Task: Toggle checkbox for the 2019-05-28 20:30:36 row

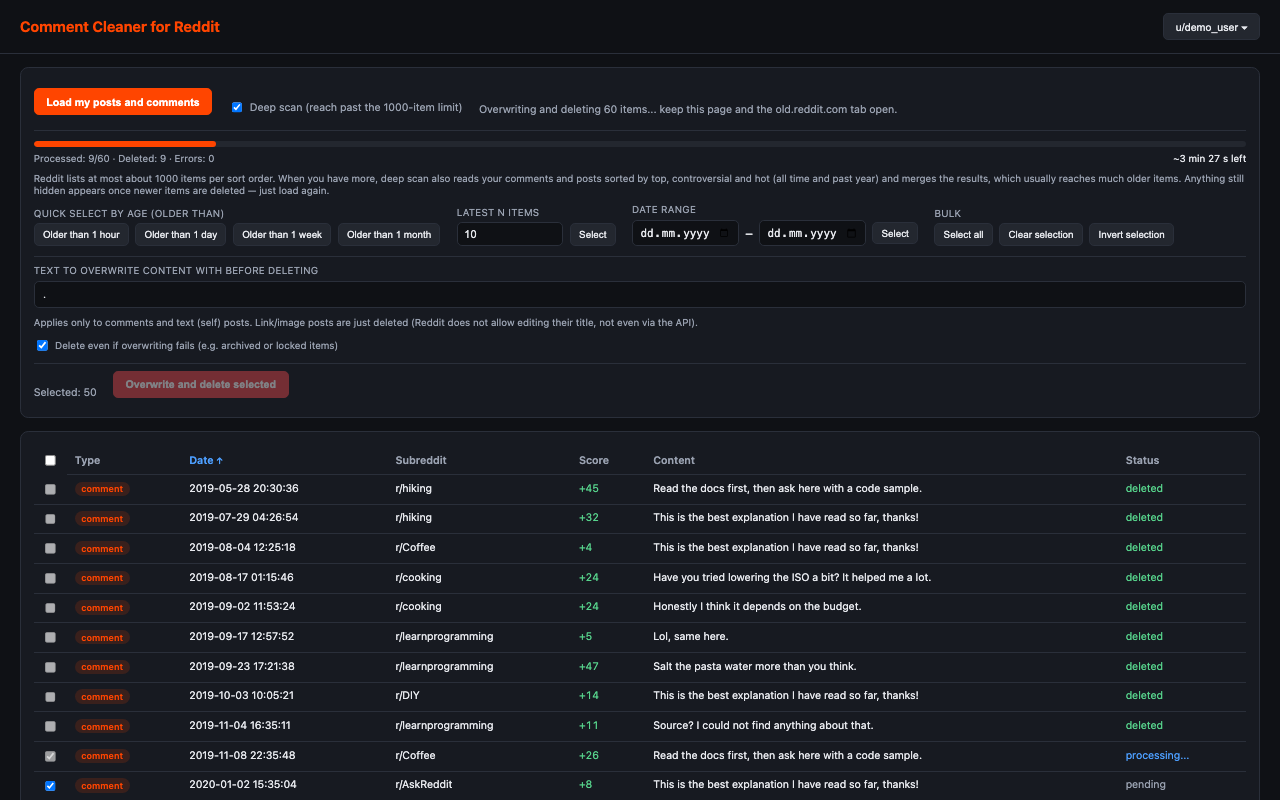Action: pos(50,489)
